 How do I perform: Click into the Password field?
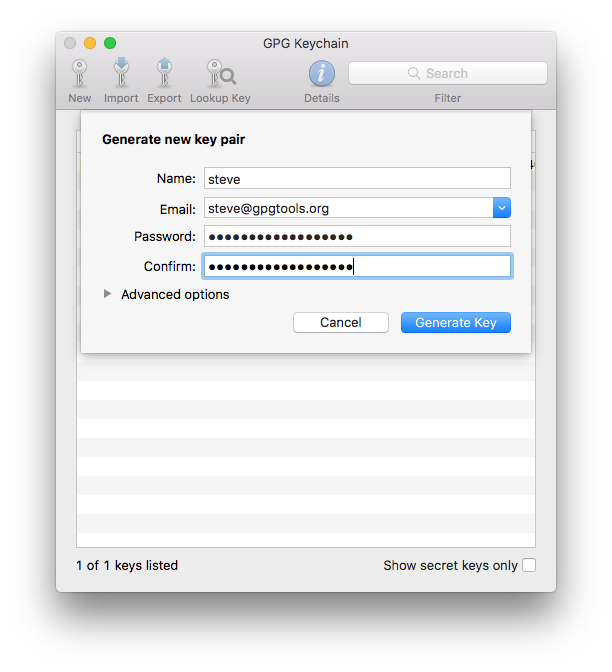click(357, 237)
